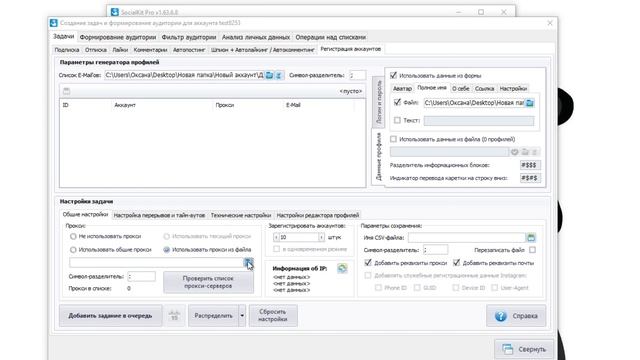640x360 pixels.
Task: Select the Отписка subtab
Action: (x=96, y=50)
